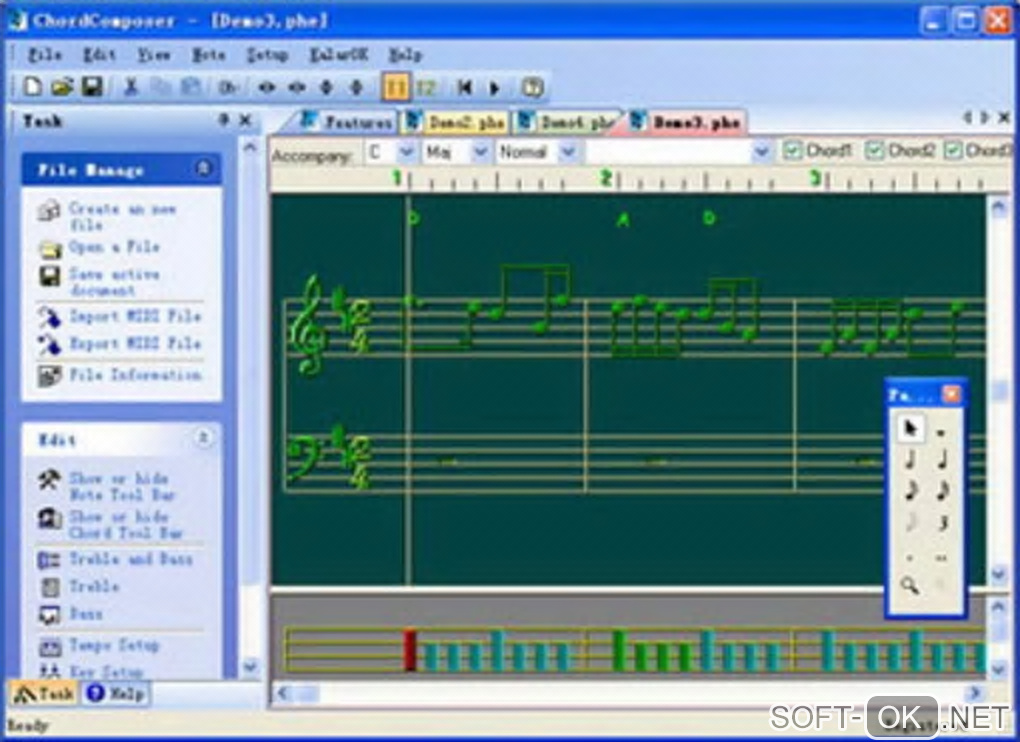Click the File Information icon
The width and height of the screenshot is (1020, 742).
point(49,375)
